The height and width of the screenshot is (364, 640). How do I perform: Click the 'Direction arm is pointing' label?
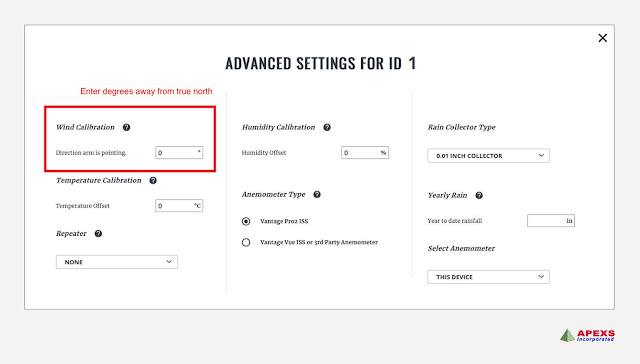pyautogui.click(x=91, y=153)
